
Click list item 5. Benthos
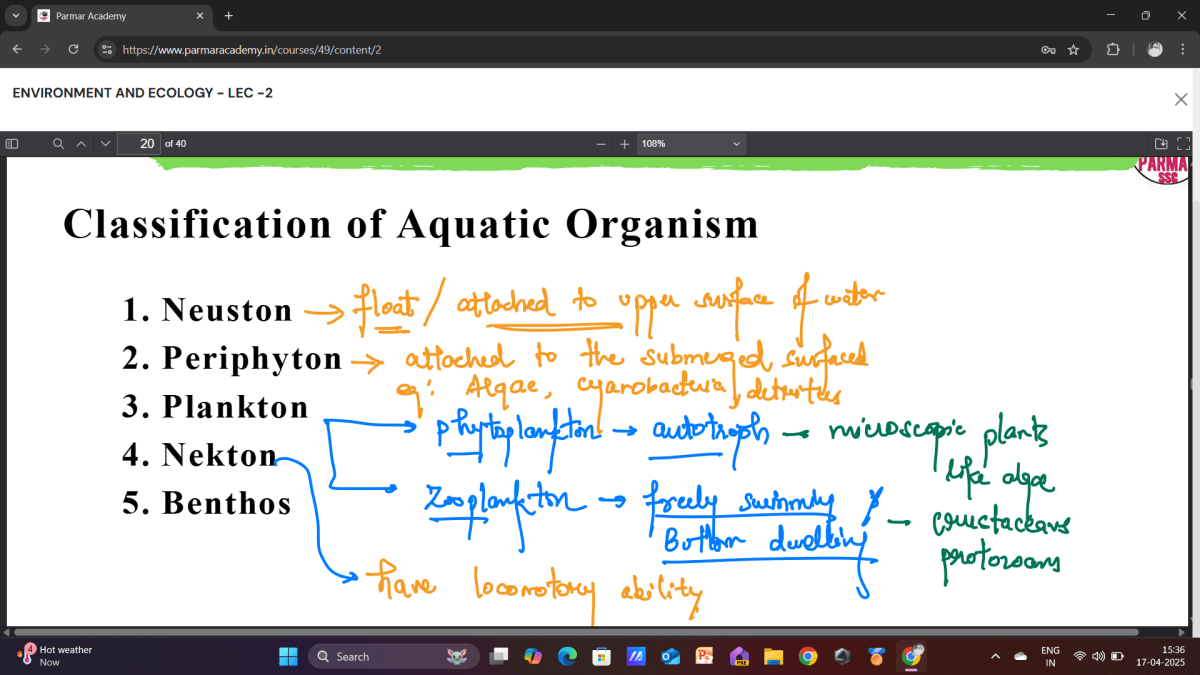[x=207, y=503]
